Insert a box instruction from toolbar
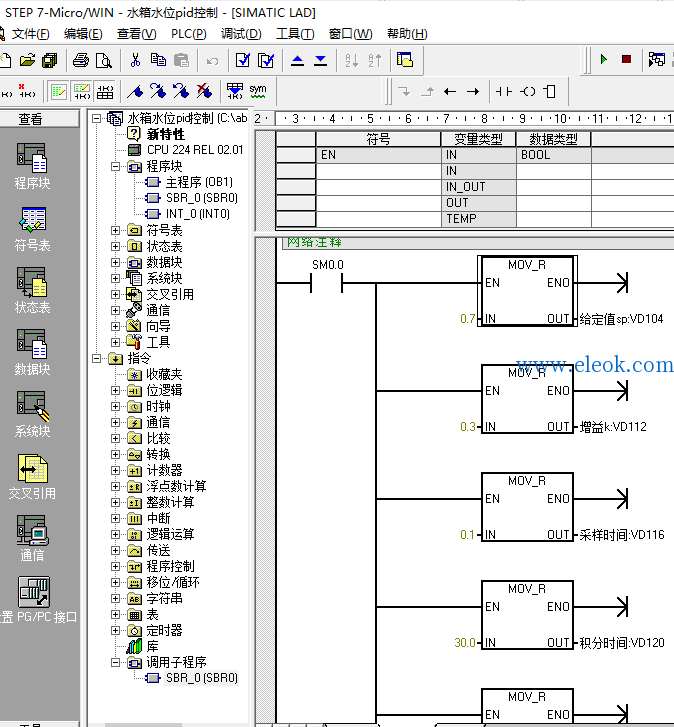 [x=550, y=91]
